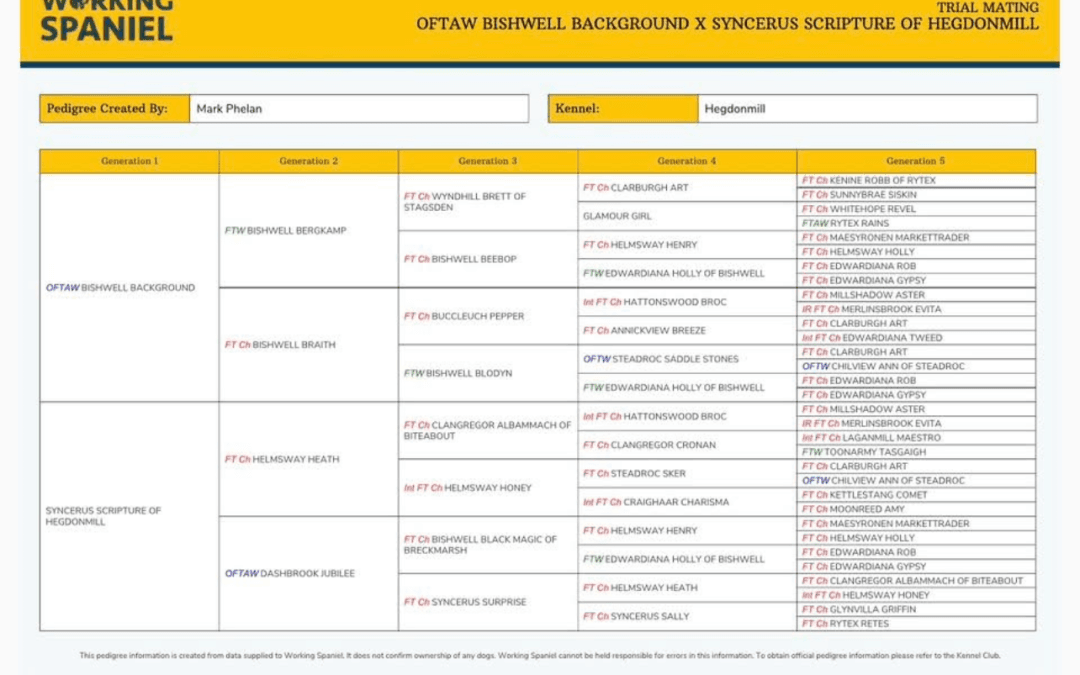
Task: Click FT Ch Wyndhill Brett of Stagsden
Action: pyautogui.click(x=465, y=202)
